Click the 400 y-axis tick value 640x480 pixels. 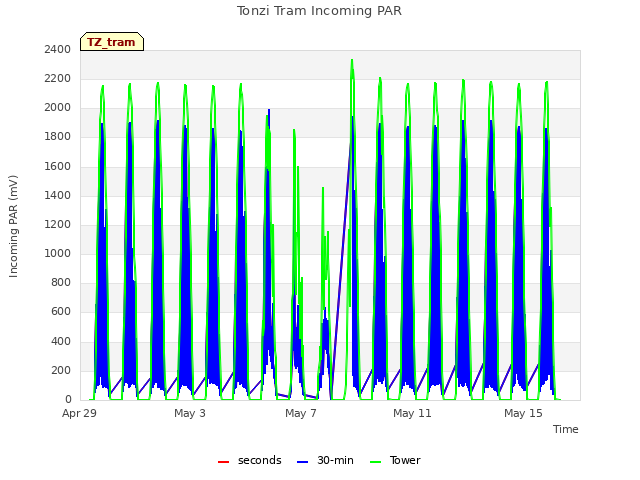click(x=61, y=341)
